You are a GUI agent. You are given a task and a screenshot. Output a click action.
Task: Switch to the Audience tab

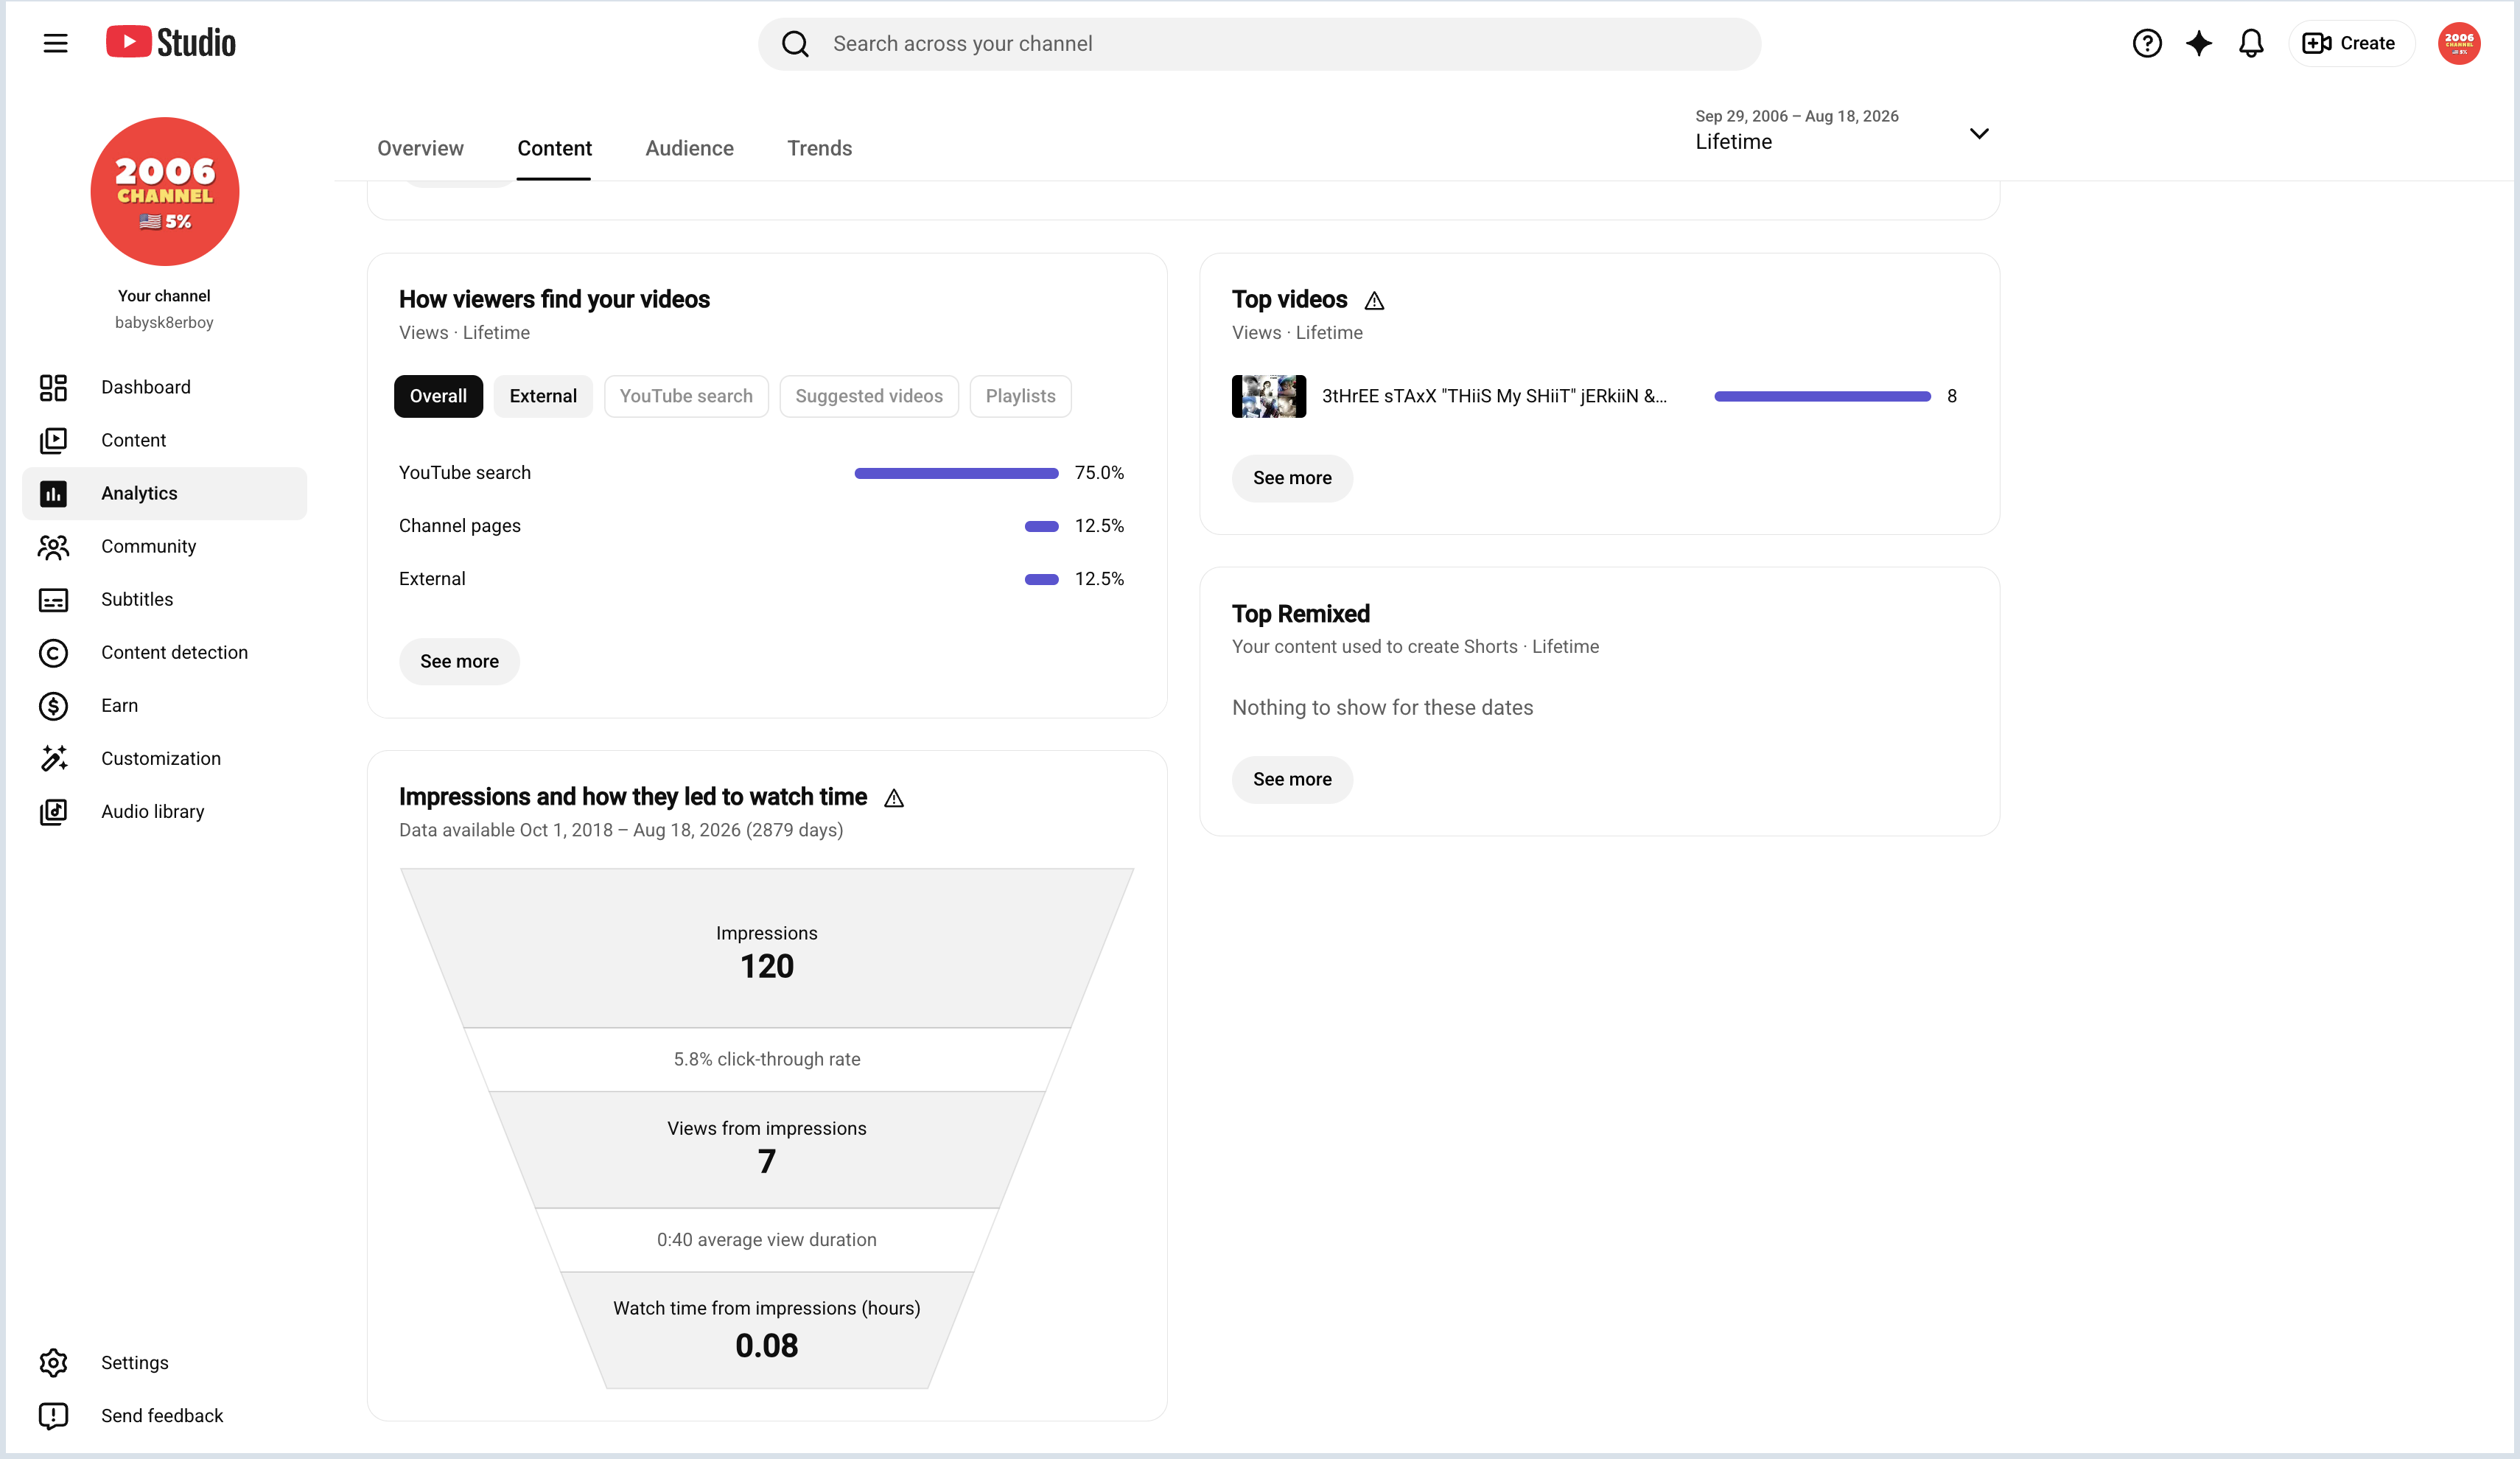(x=689, y=148)
